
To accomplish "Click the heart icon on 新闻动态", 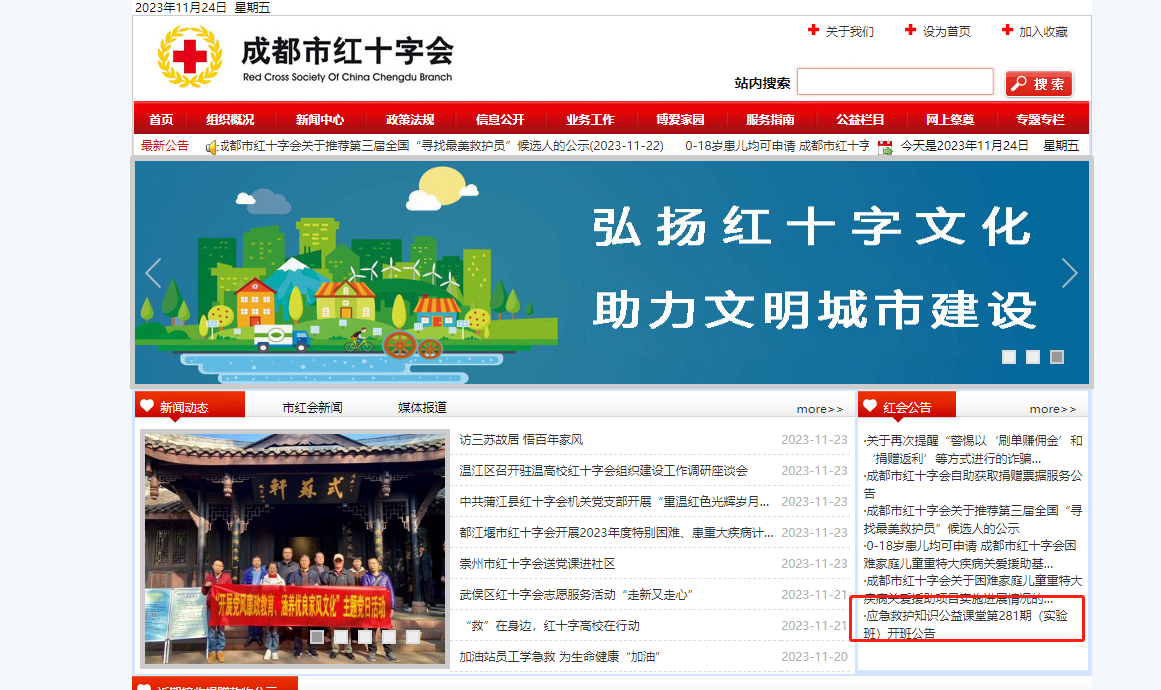I will [x=147, y=406].
